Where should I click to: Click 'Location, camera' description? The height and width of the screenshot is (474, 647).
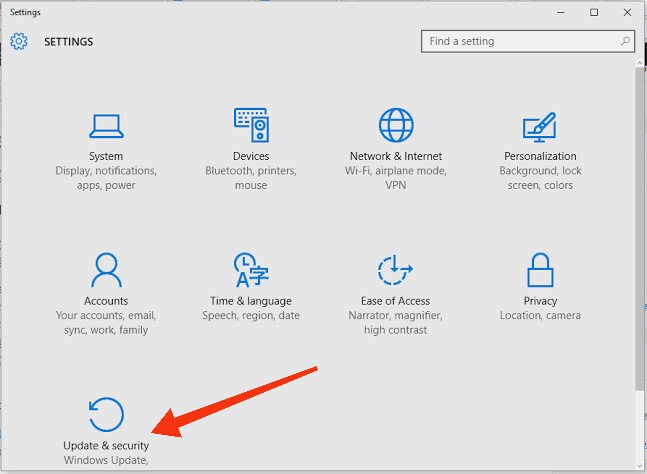(x=540, y=316)
